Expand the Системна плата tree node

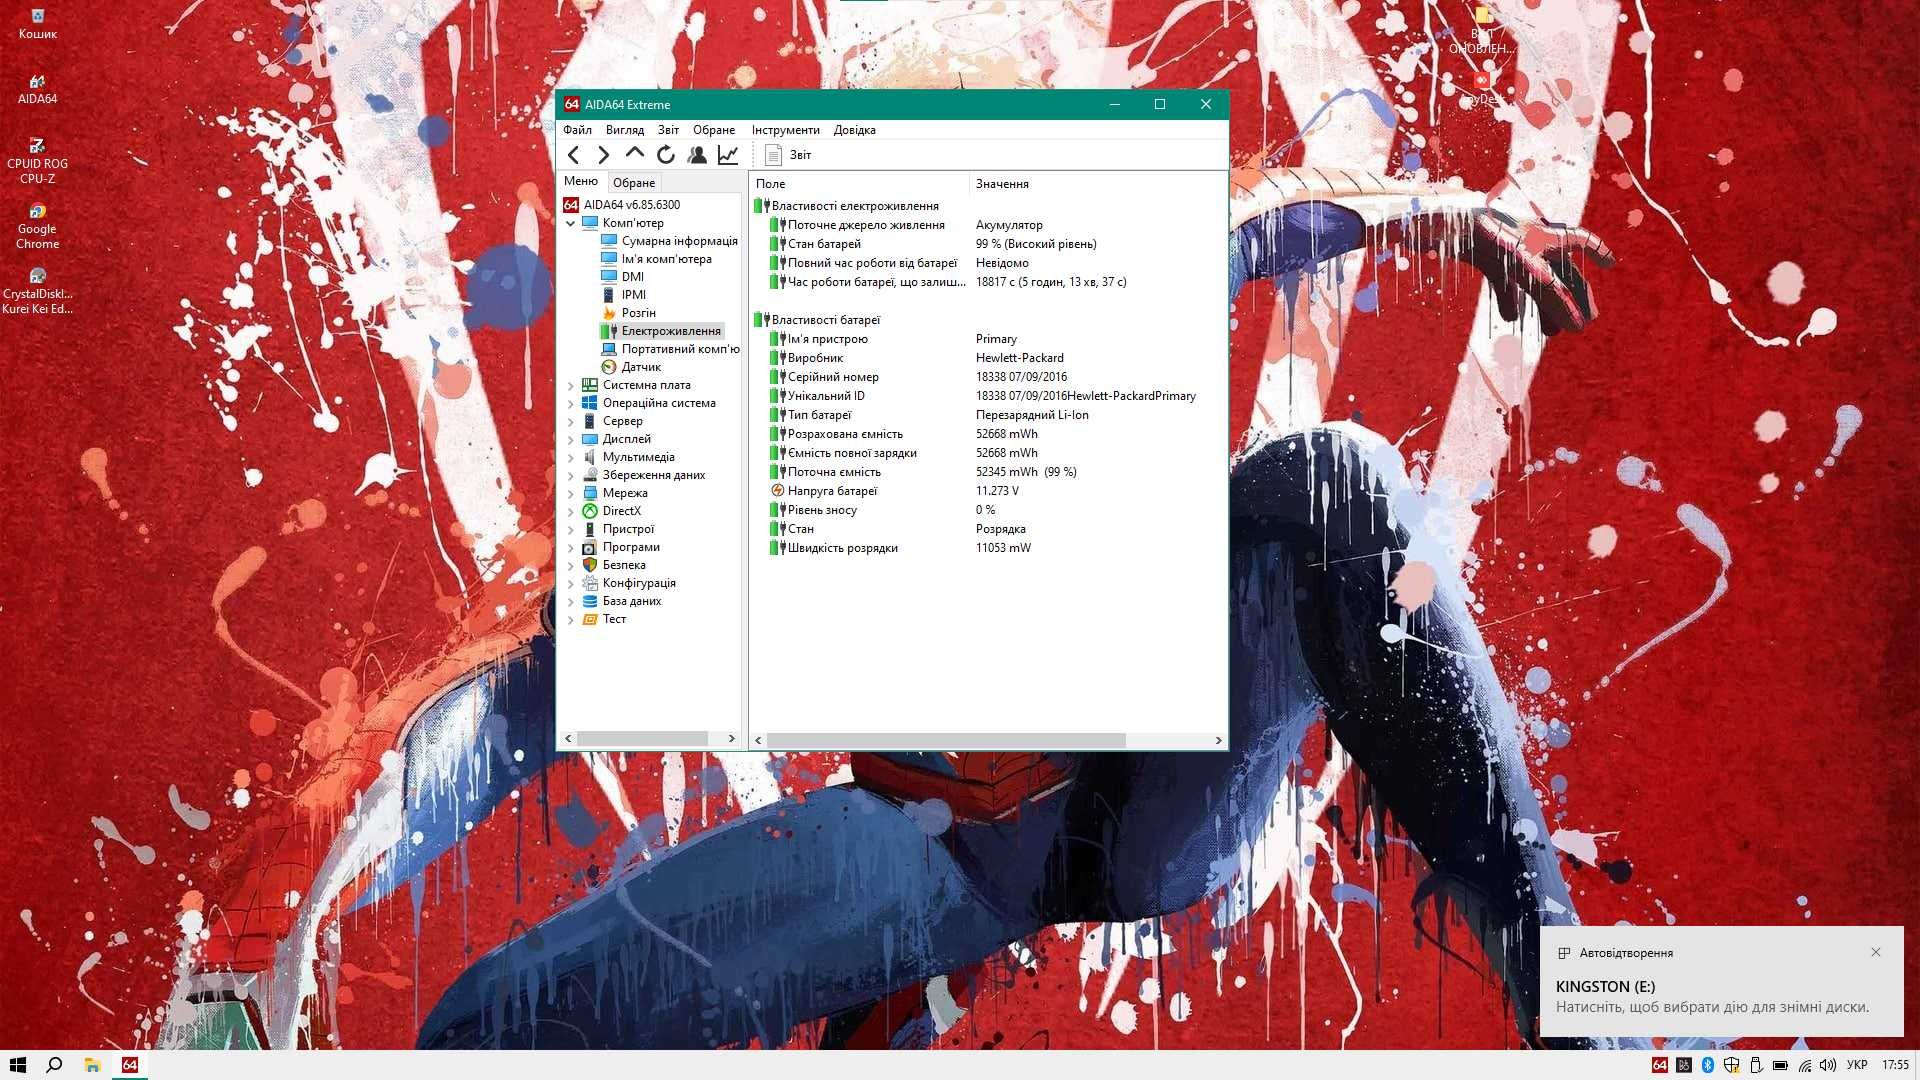pyautogui.click(x=570, y=384)
